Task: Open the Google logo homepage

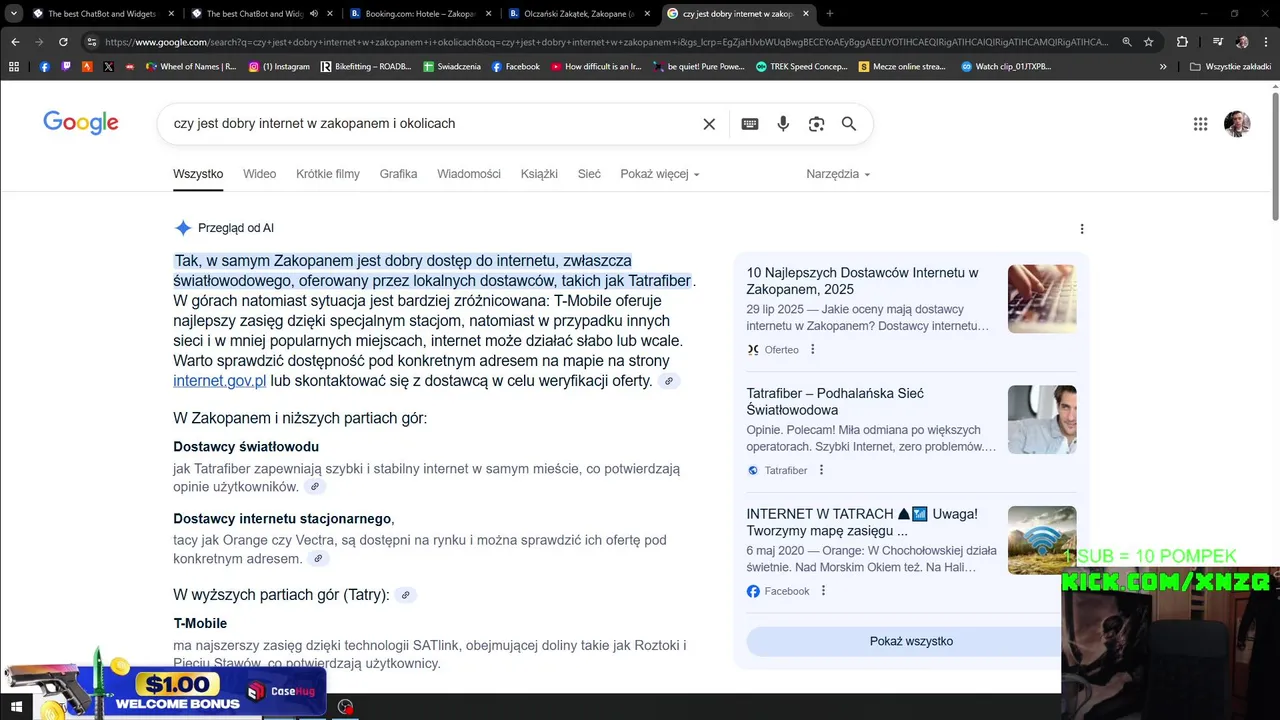Action: [x=81, y=123]
